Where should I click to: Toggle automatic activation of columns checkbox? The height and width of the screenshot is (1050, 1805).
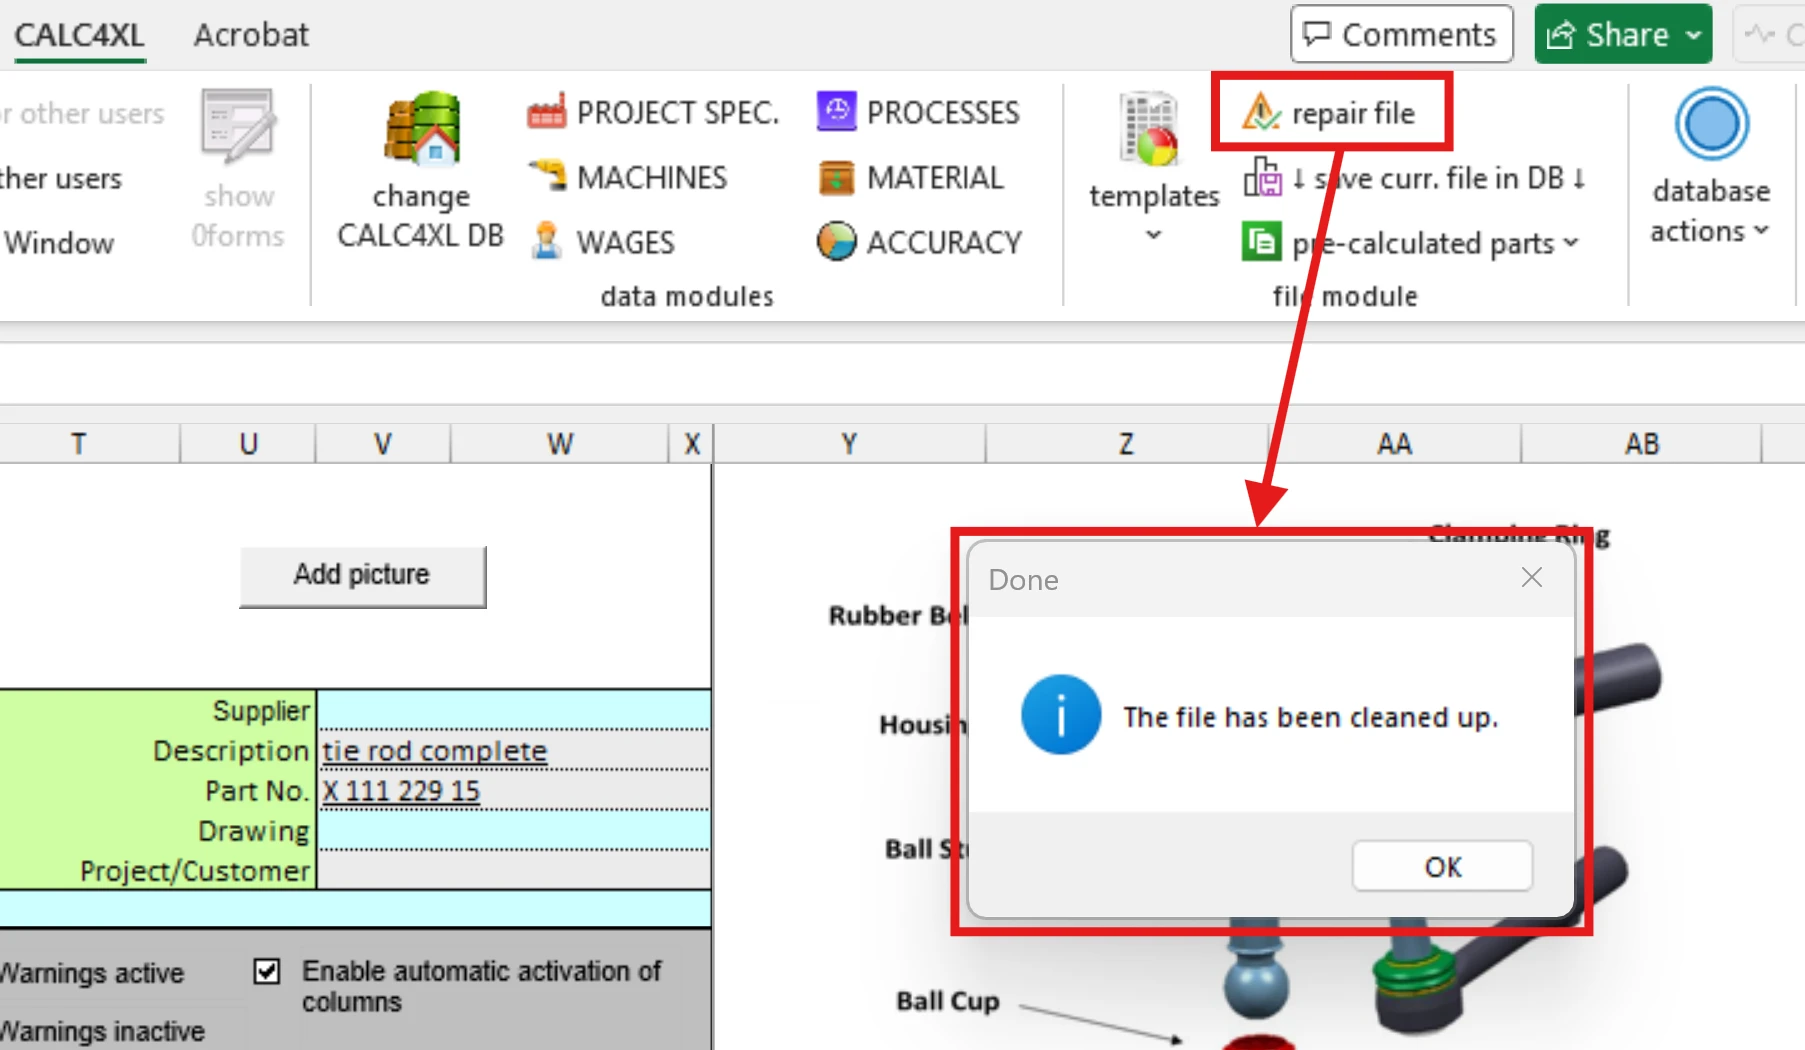(267, 971)
